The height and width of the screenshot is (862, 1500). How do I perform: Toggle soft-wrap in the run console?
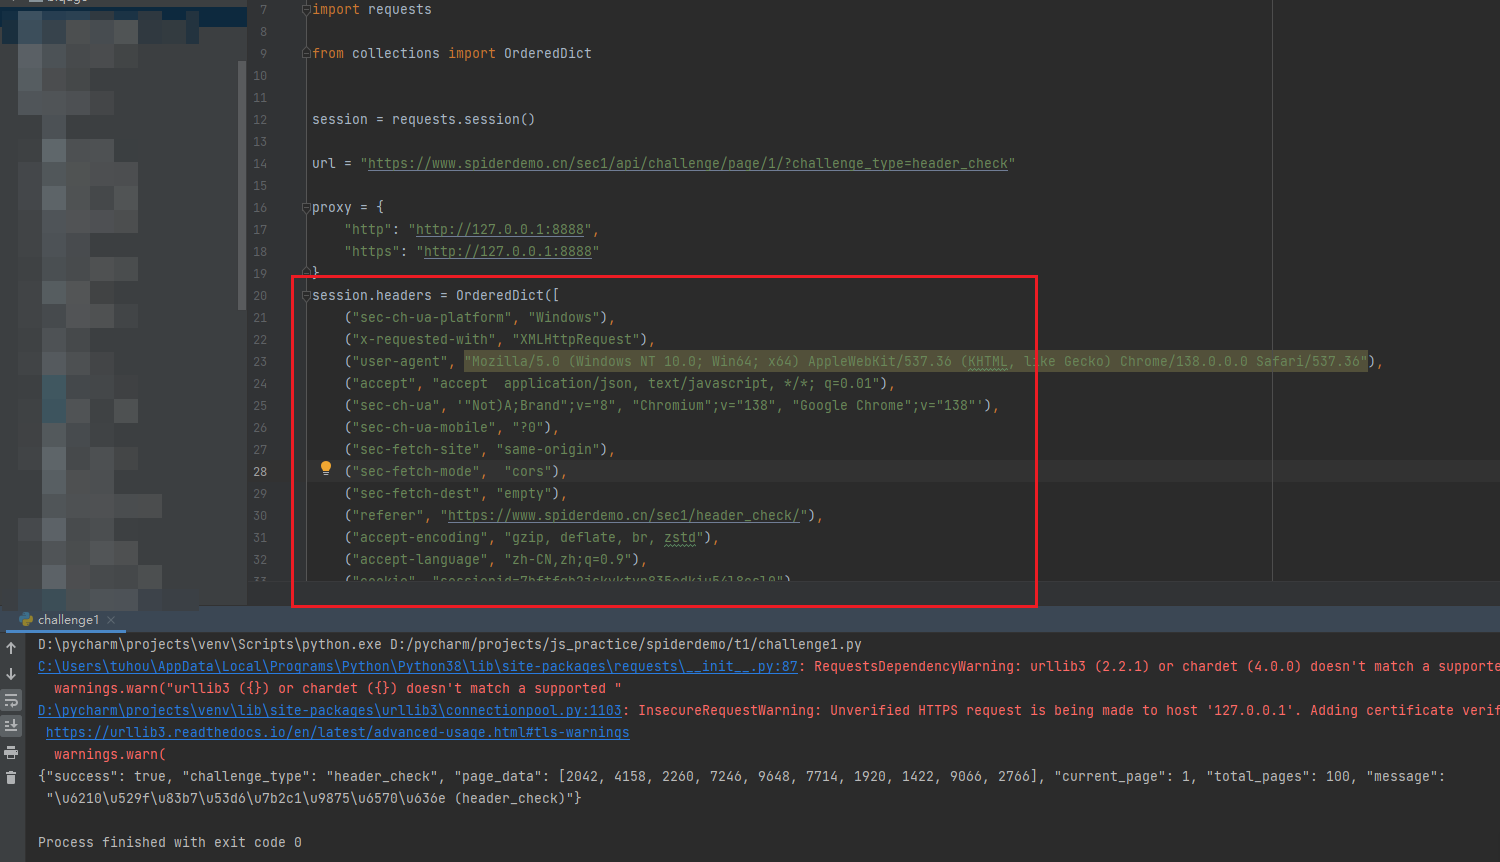click(11, 700)
